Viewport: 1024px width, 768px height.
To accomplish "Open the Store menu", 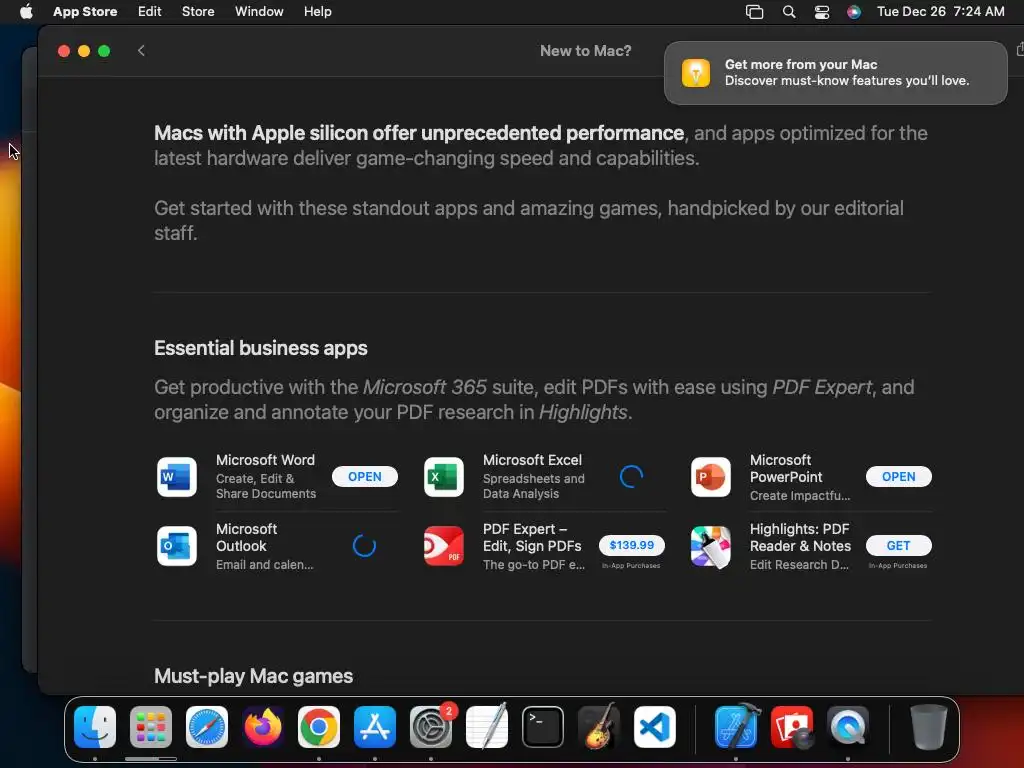I will [198, 11].
